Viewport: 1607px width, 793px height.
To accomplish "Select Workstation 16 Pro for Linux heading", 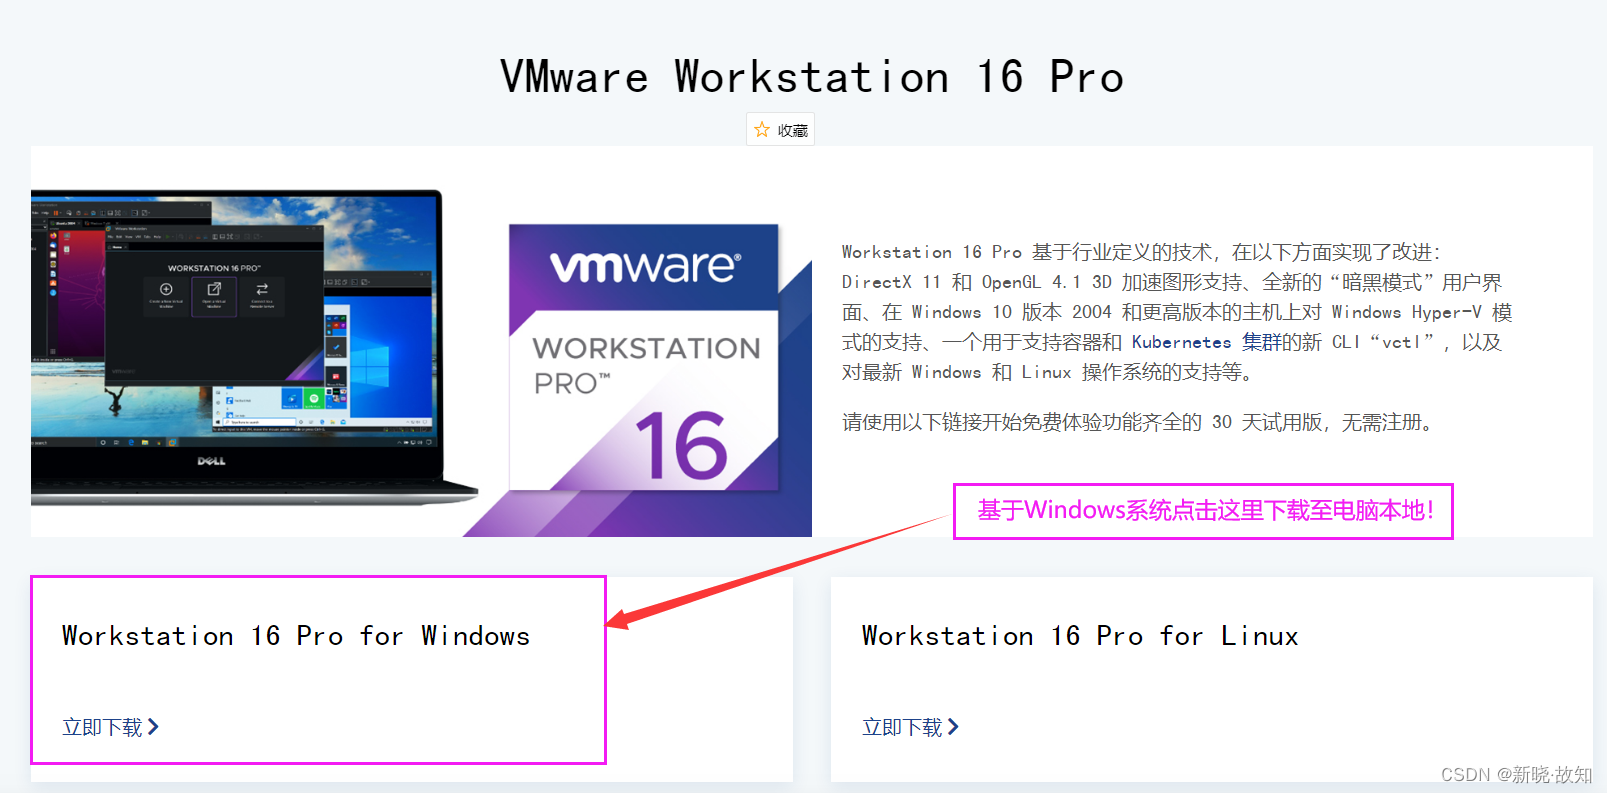I will click(1081, 636).
